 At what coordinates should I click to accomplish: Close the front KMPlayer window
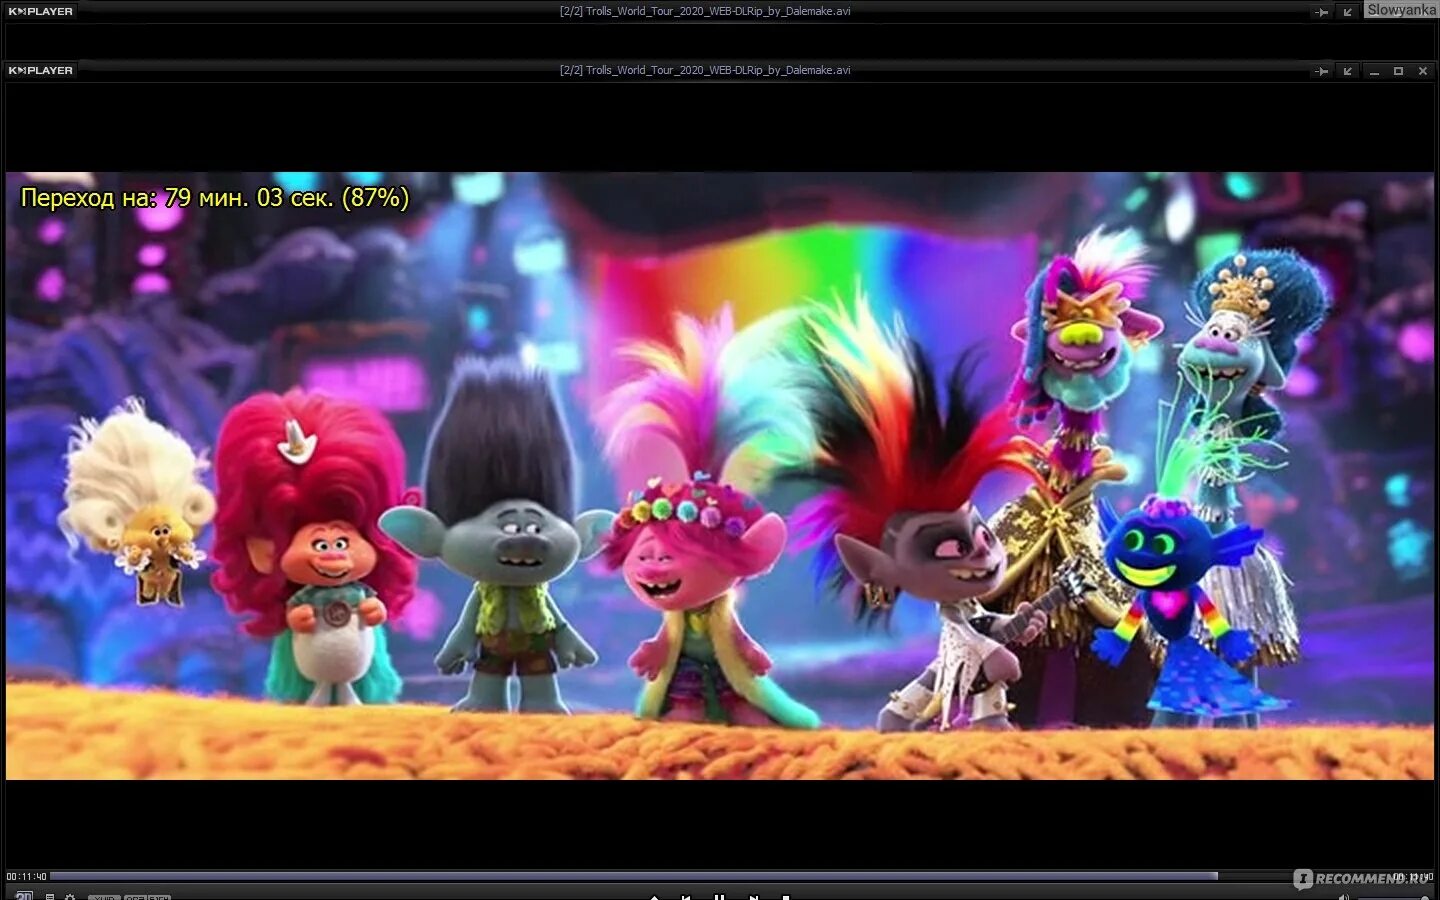[1423, 71]
